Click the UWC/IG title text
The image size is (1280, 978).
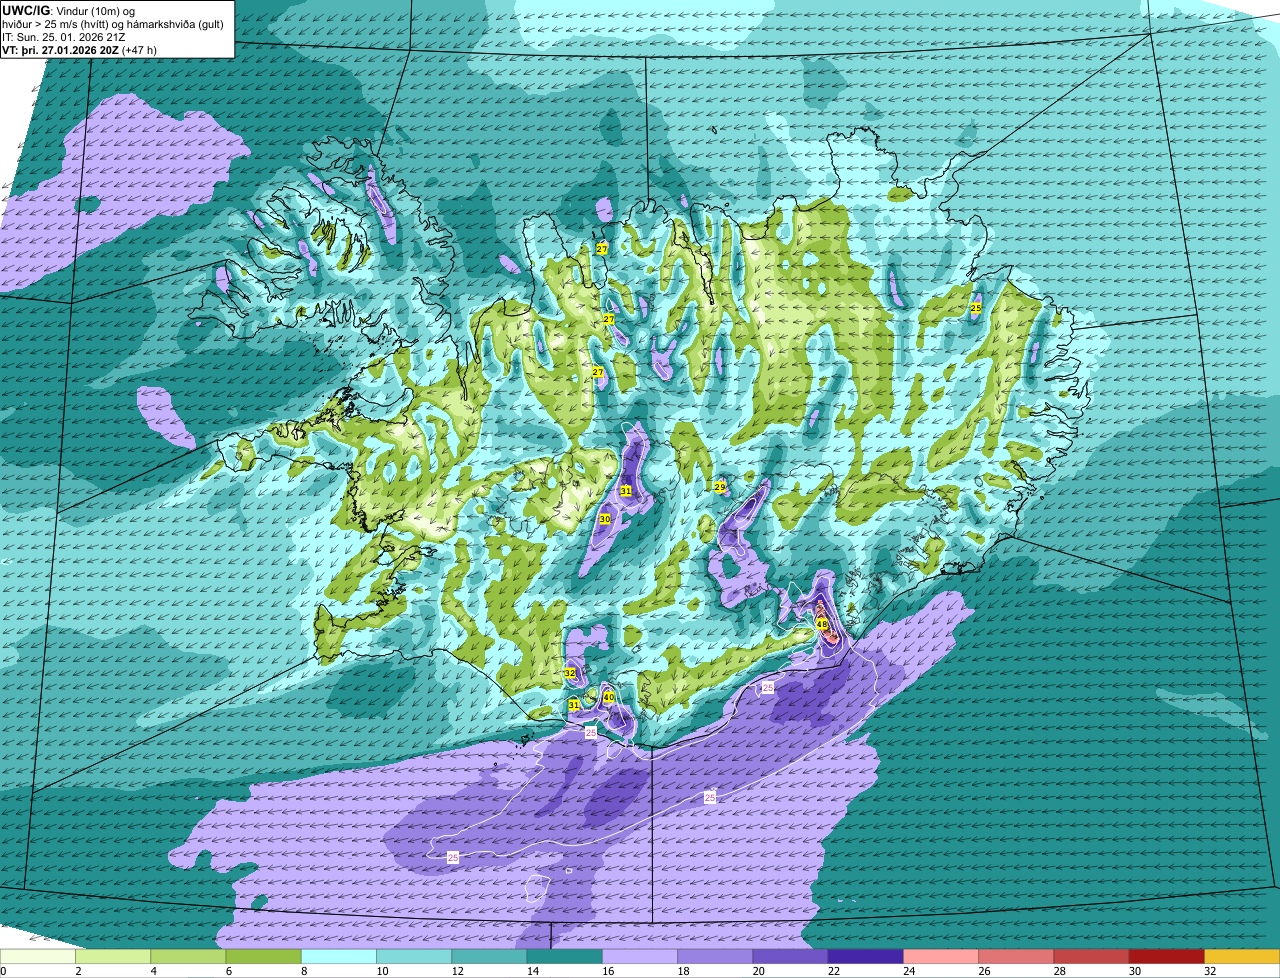(x=25, y=10)
